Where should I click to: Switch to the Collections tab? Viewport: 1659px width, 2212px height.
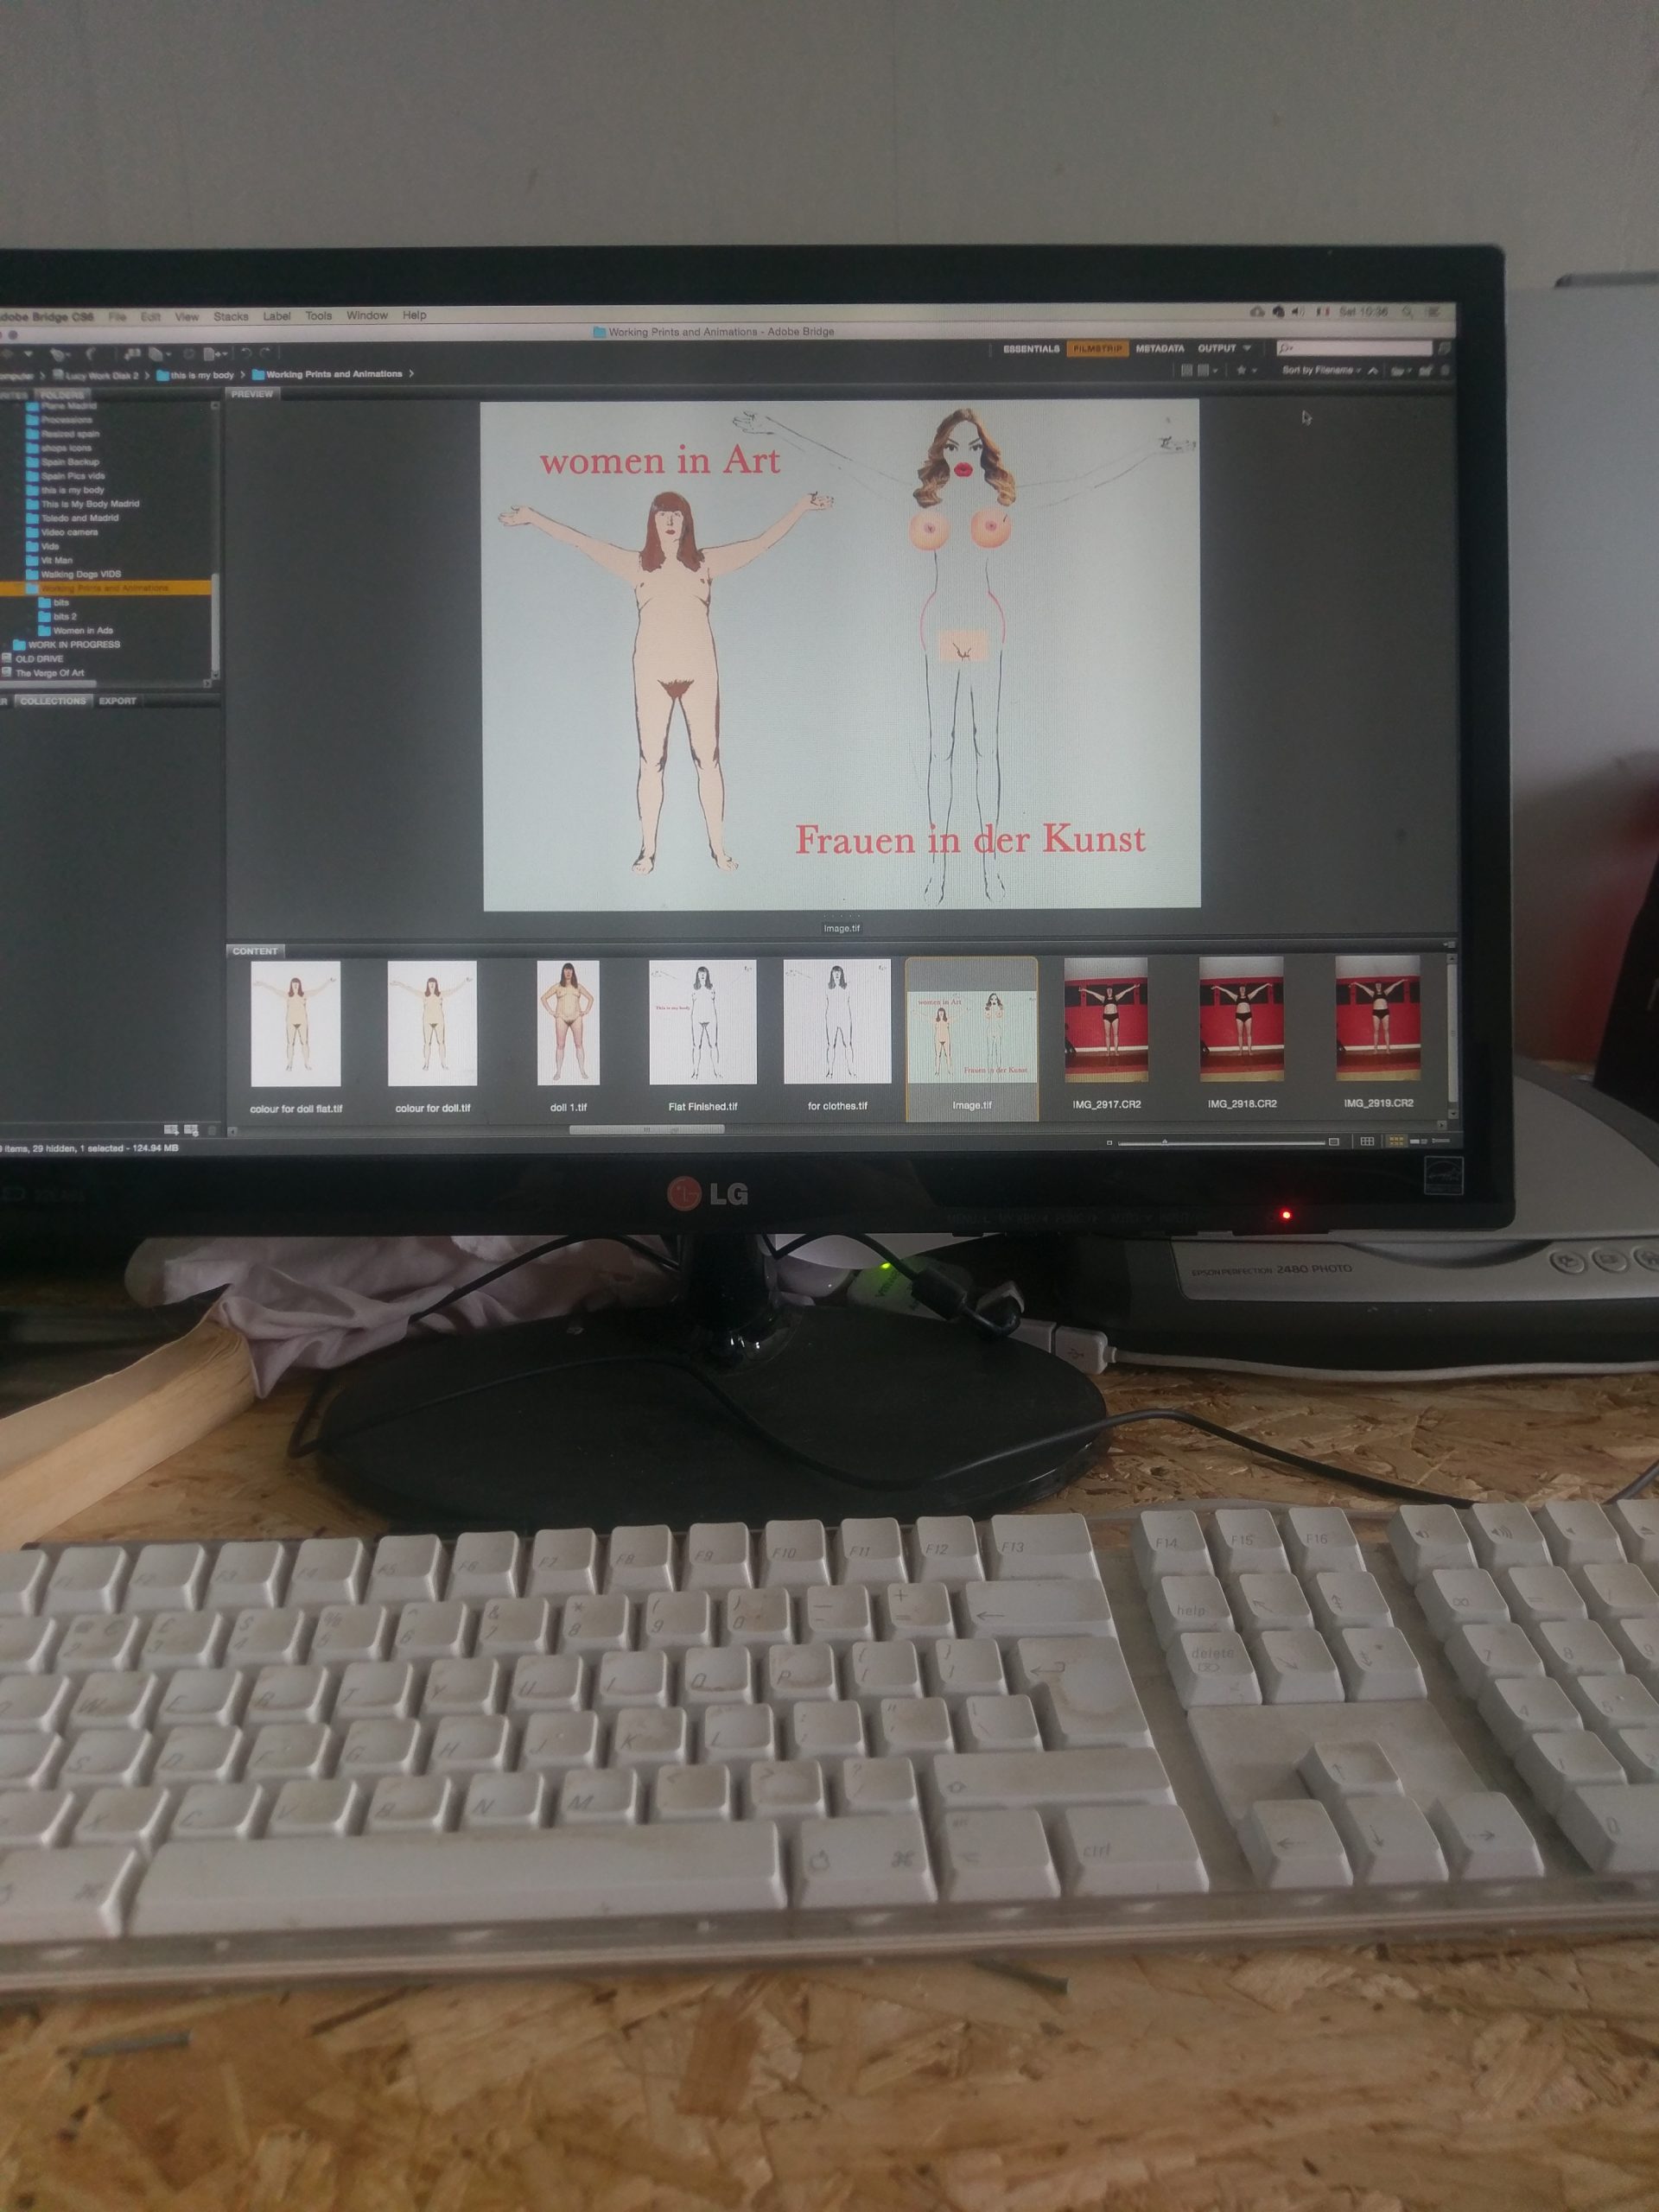53,701
